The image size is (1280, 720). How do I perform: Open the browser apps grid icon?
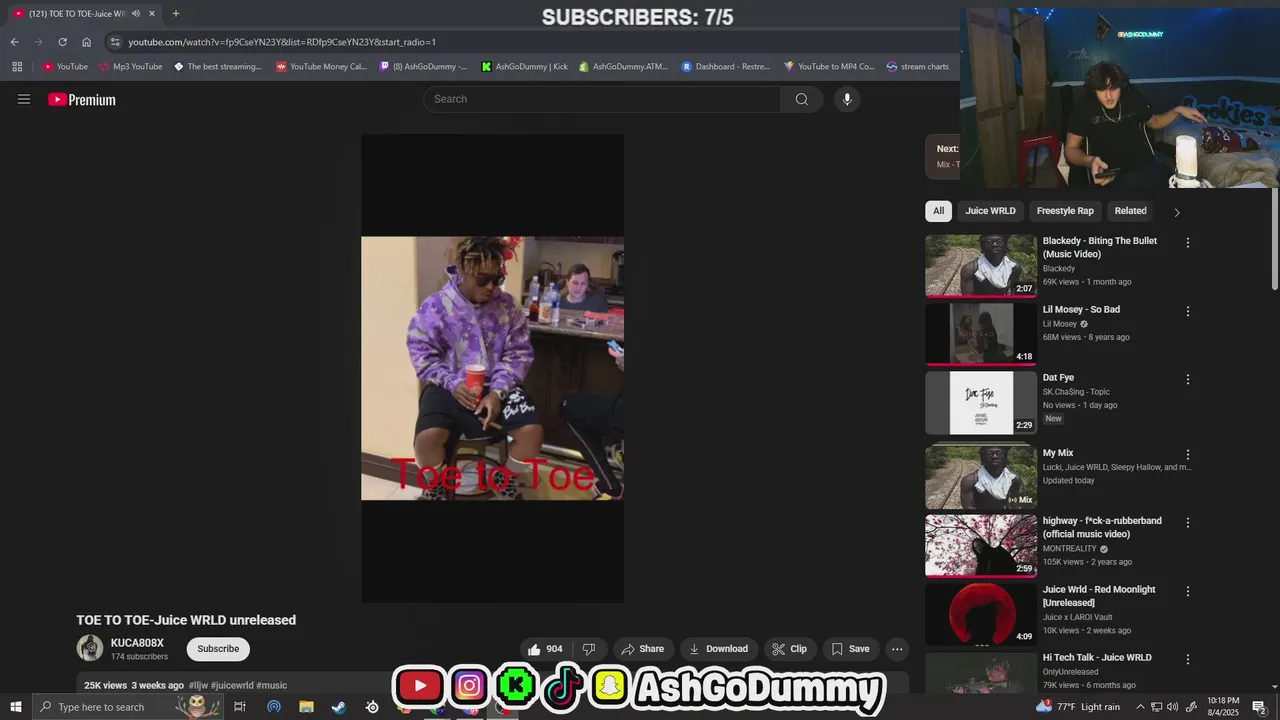click(17, 67)
